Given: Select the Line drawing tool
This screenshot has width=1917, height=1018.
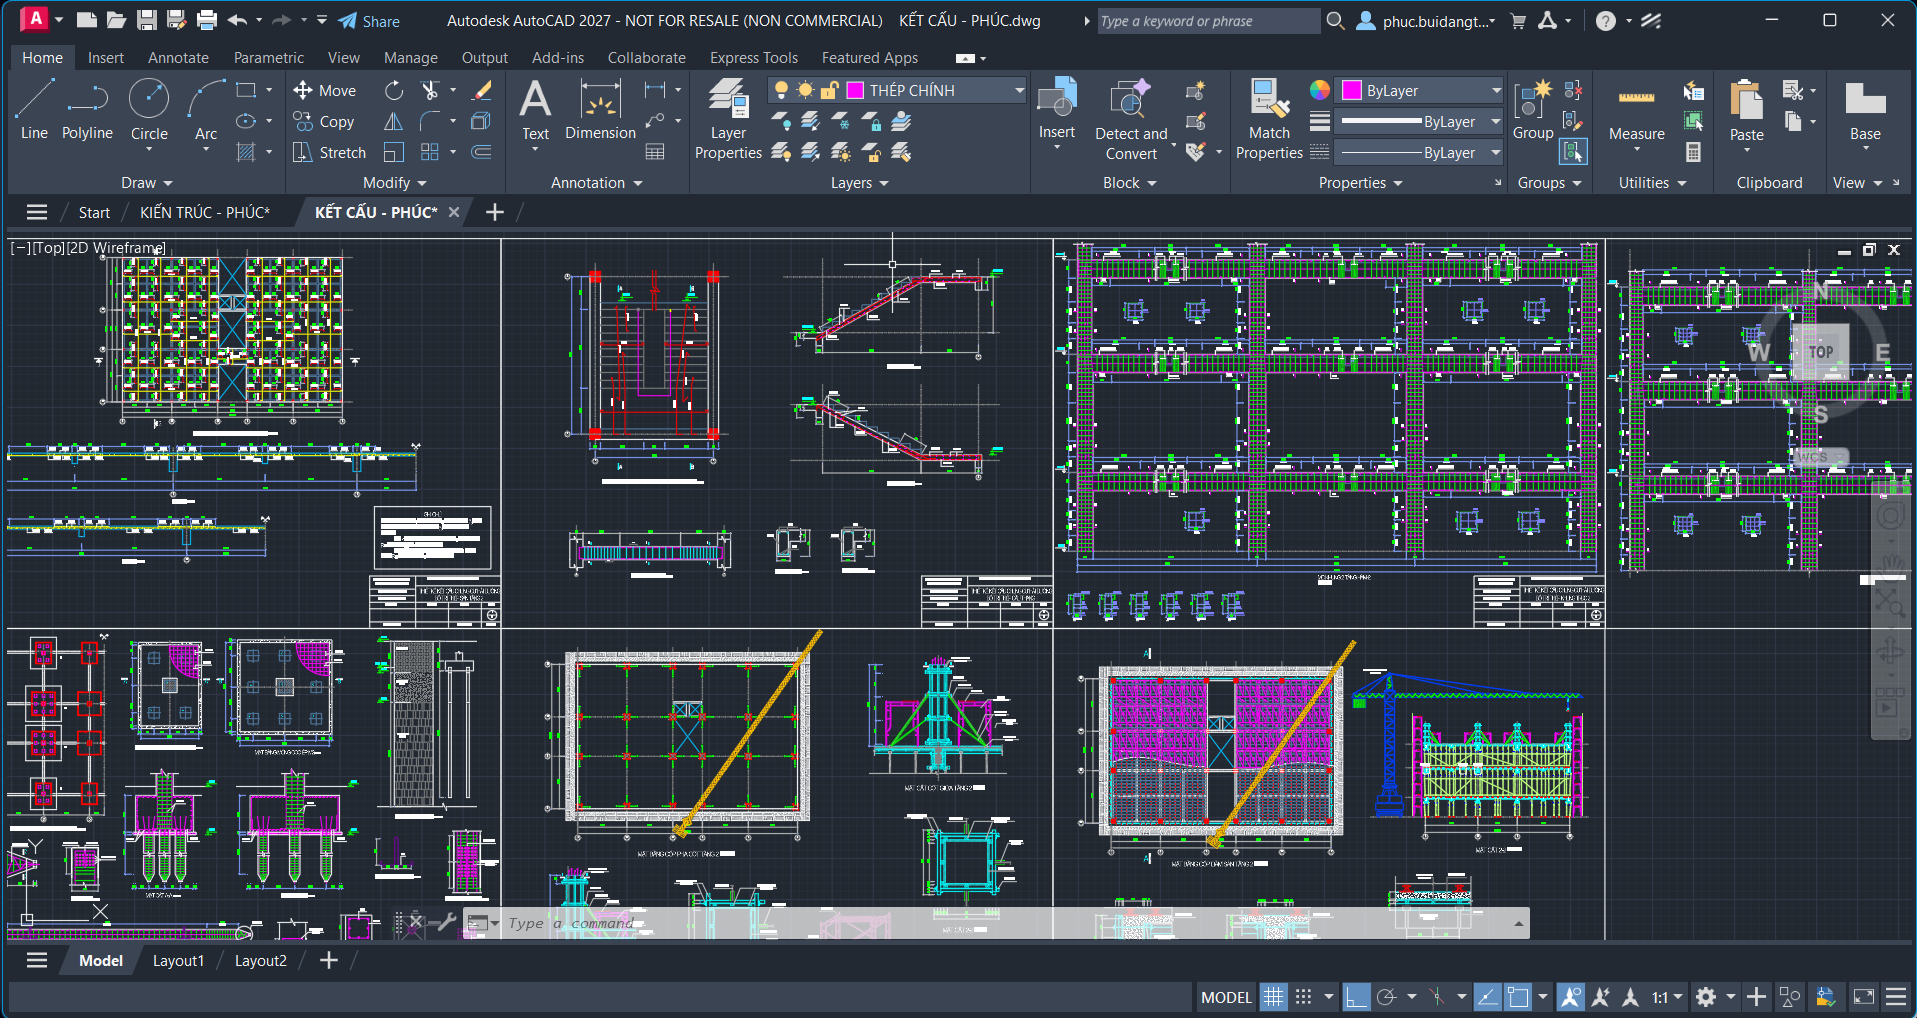Looking at the screenshot, I should tap(34, 110).
